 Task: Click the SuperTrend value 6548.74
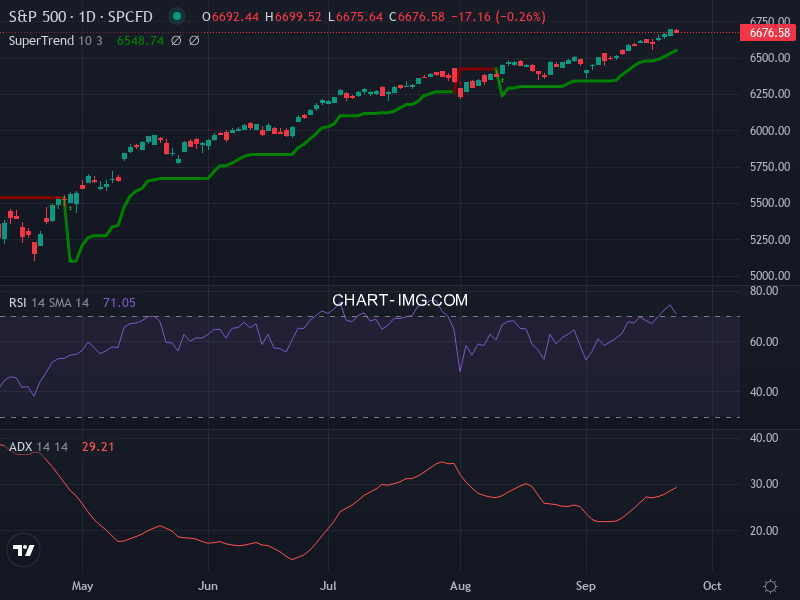coord(139,41)
